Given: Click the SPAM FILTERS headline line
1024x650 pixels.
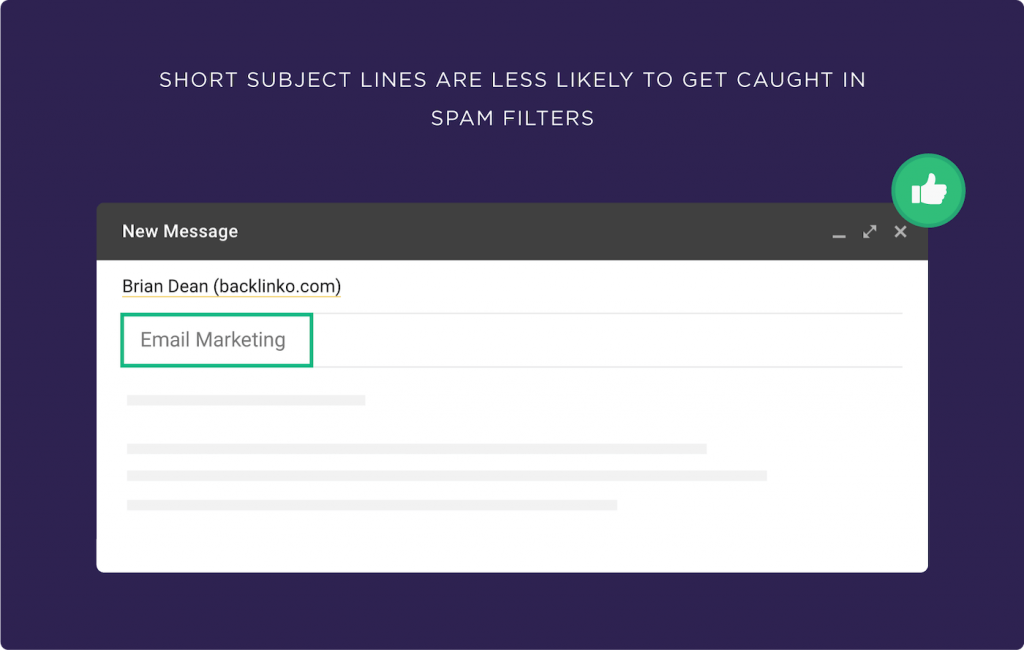Looking at the screenshot, I should click(512, 118).
